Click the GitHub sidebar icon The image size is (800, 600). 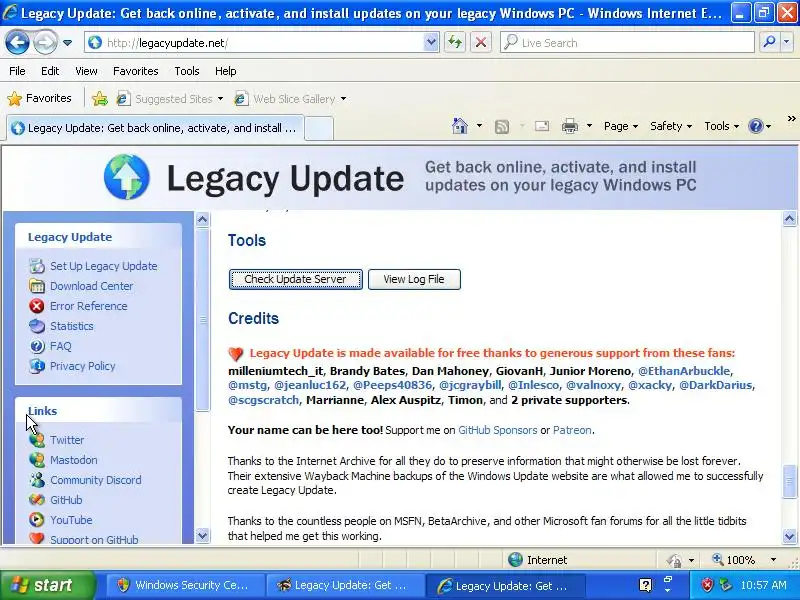click(37, 499)
